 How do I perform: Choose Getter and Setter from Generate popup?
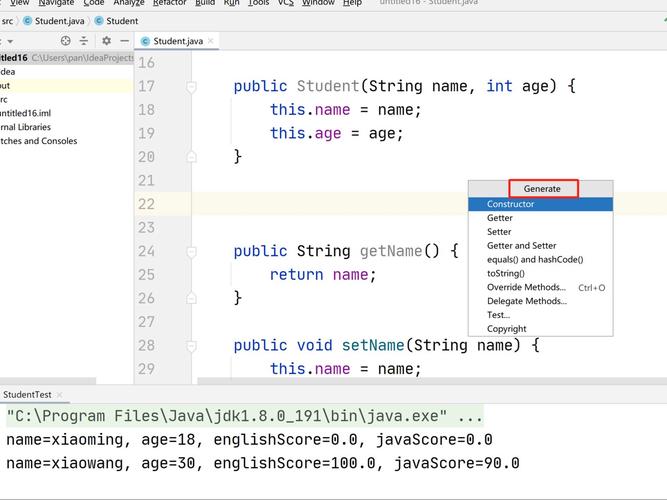click(521, 246)
